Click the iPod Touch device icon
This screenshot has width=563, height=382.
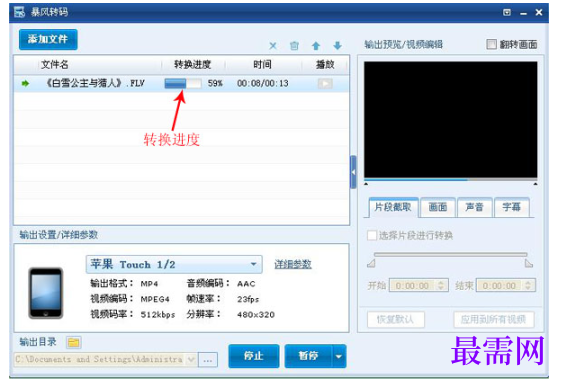point(46,293)
